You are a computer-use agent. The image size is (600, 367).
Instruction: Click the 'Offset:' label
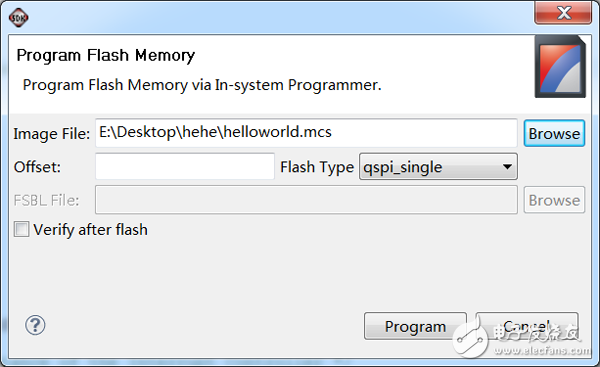(x=37, y=167)
